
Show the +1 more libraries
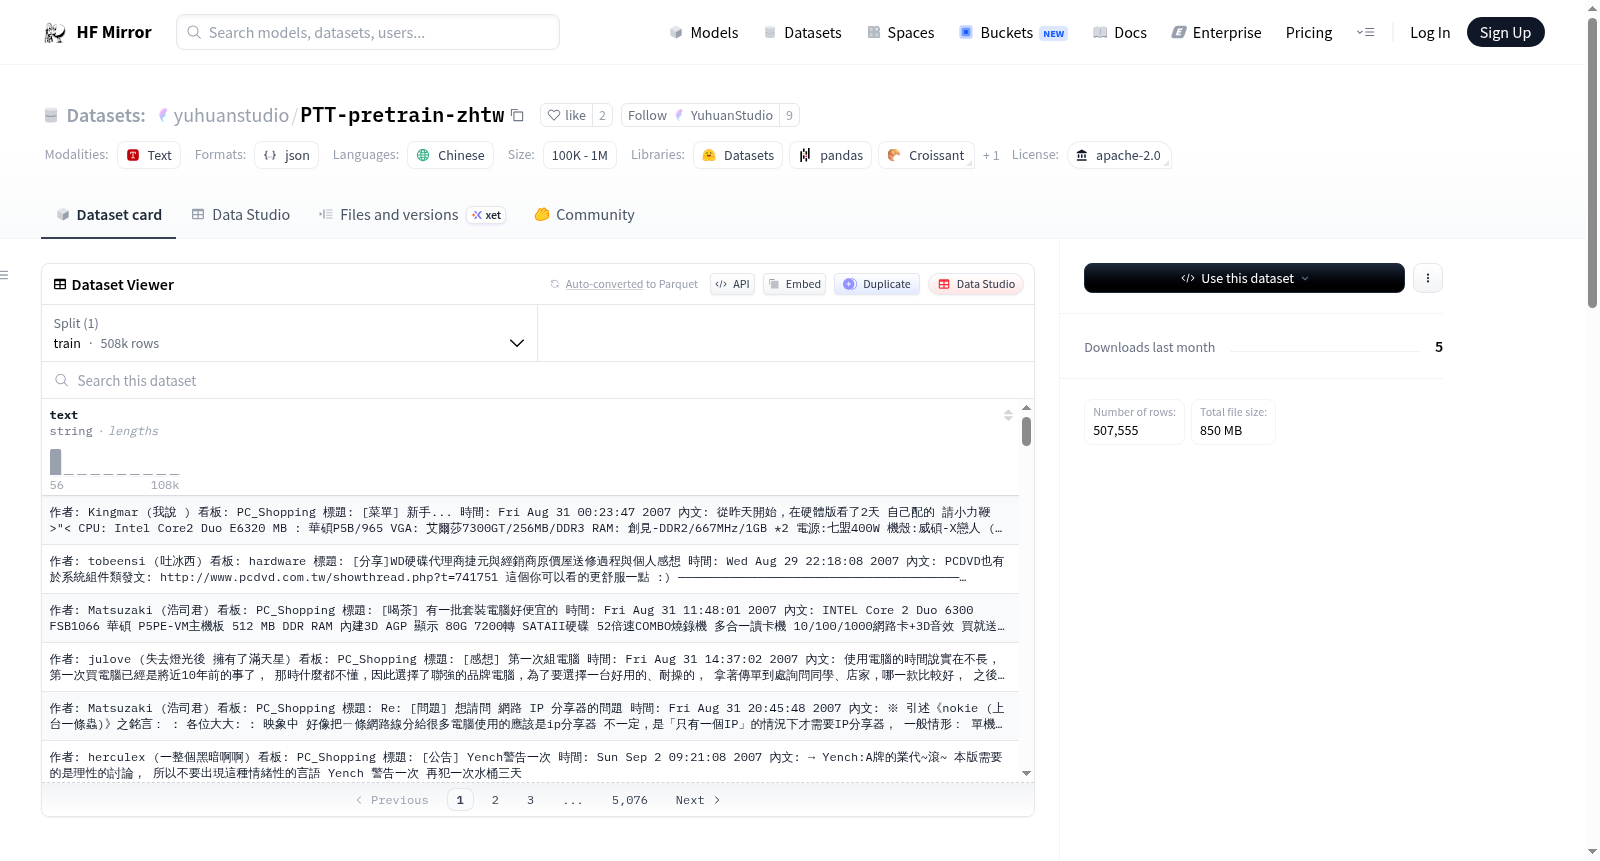pyautogui.click(x=991, y=155)
